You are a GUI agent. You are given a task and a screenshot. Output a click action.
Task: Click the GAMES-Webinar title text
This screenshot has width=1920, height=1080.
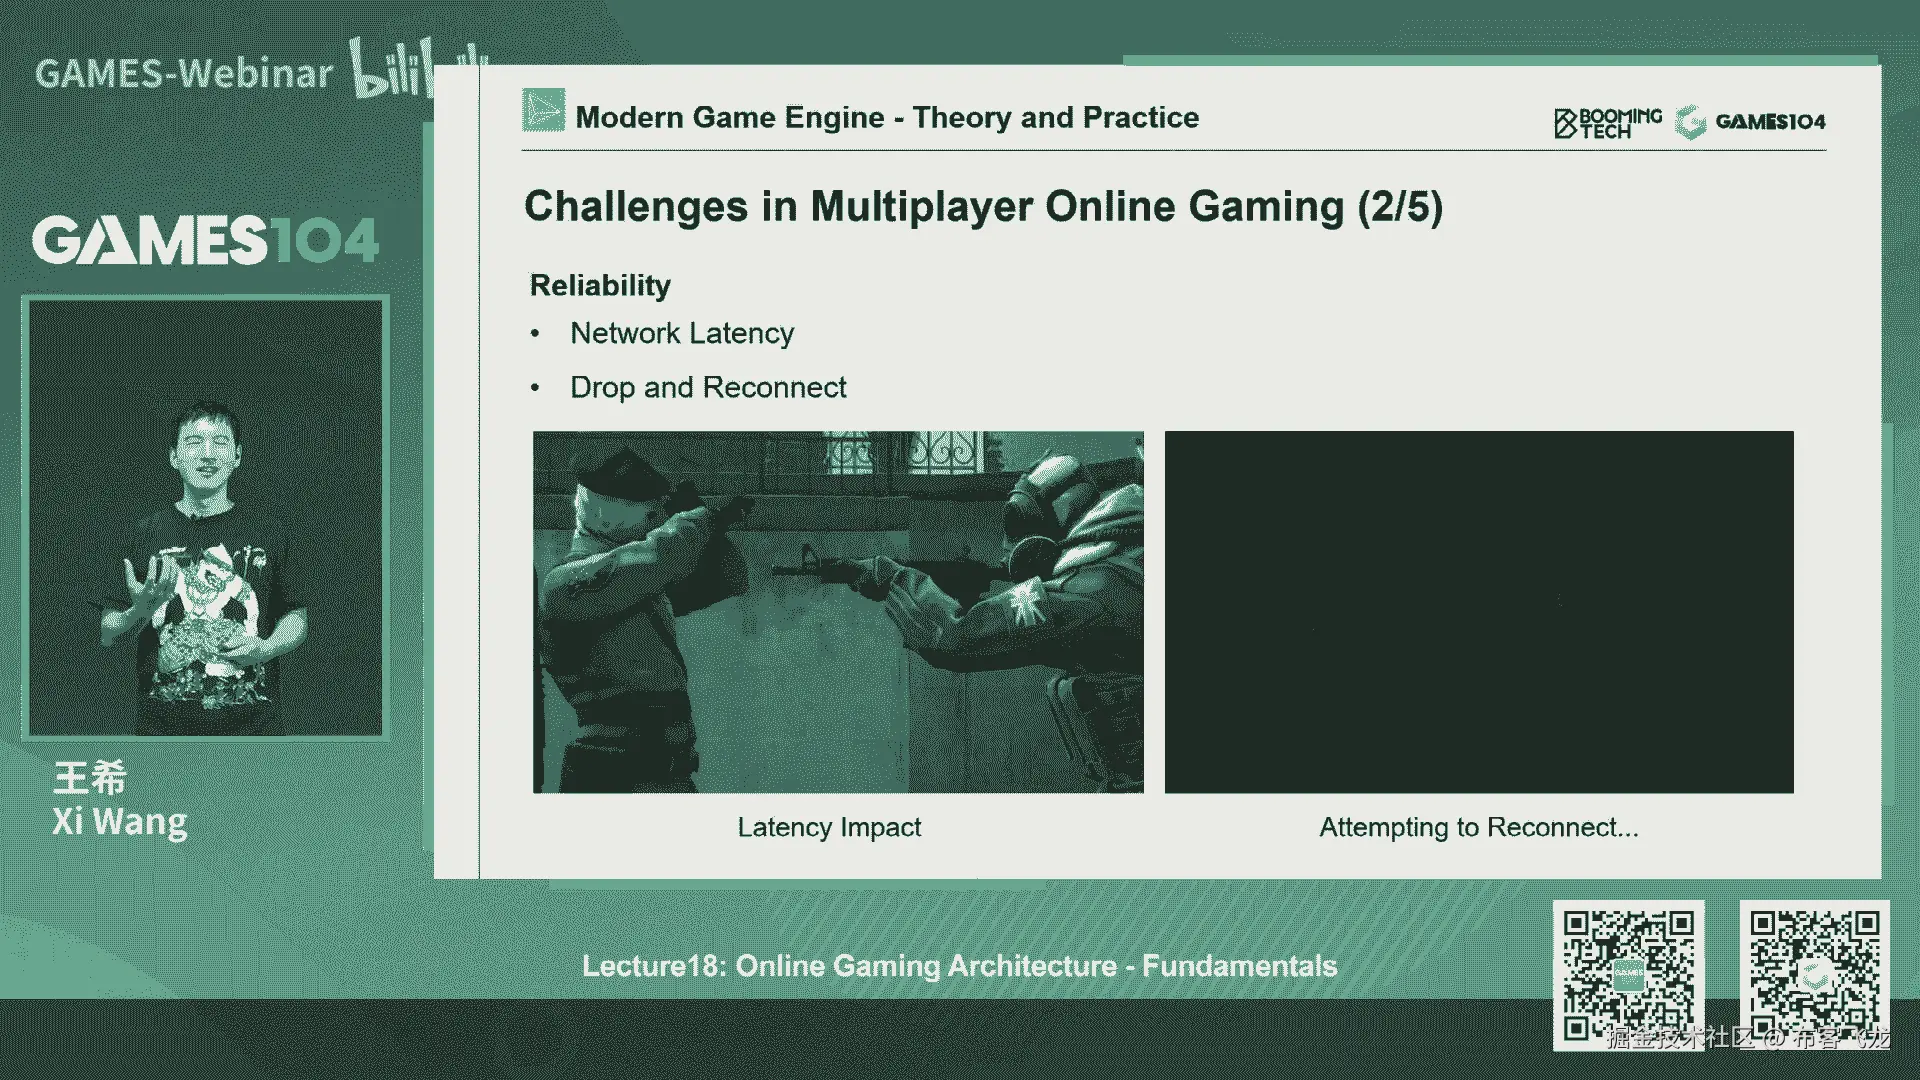(184, 74)
